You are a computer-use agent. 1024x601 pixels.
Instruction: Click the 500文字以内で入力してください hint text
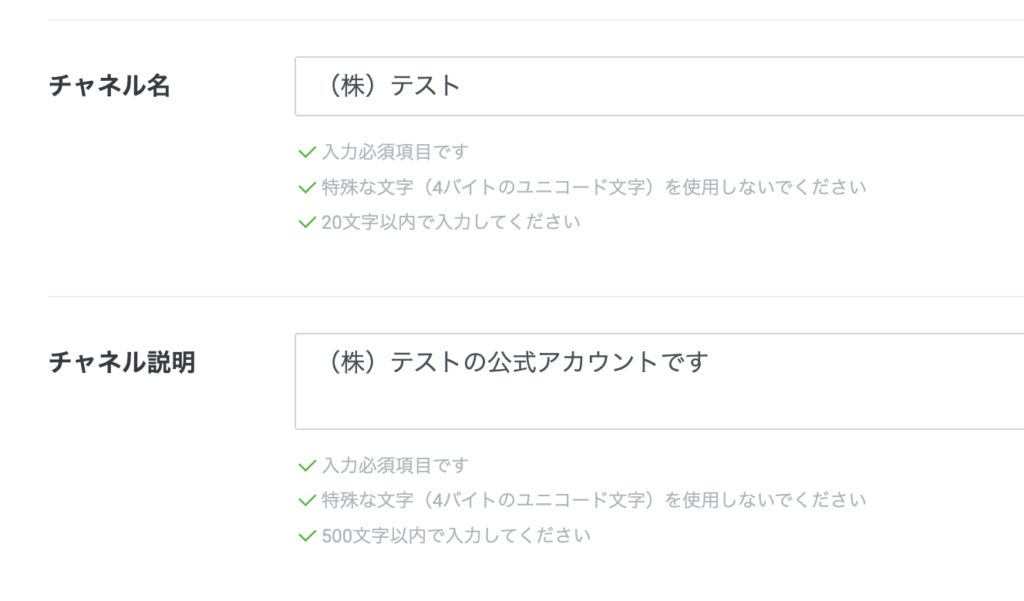pos(456,536)
